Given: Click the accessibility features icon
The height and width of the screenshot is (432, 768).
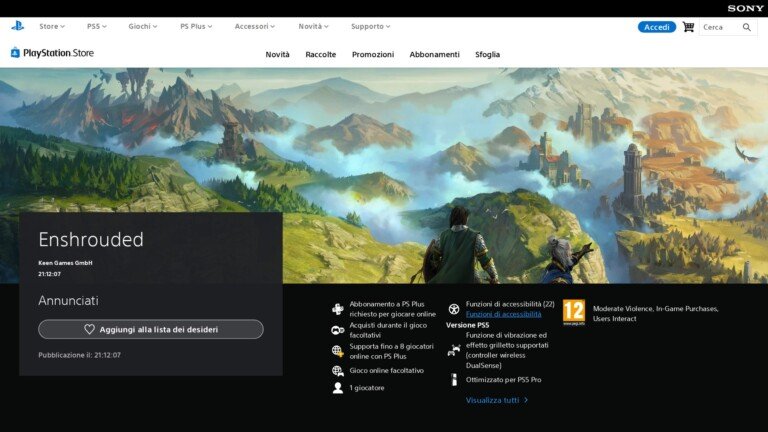Looking at the screenshot, I should click(454, 309).
